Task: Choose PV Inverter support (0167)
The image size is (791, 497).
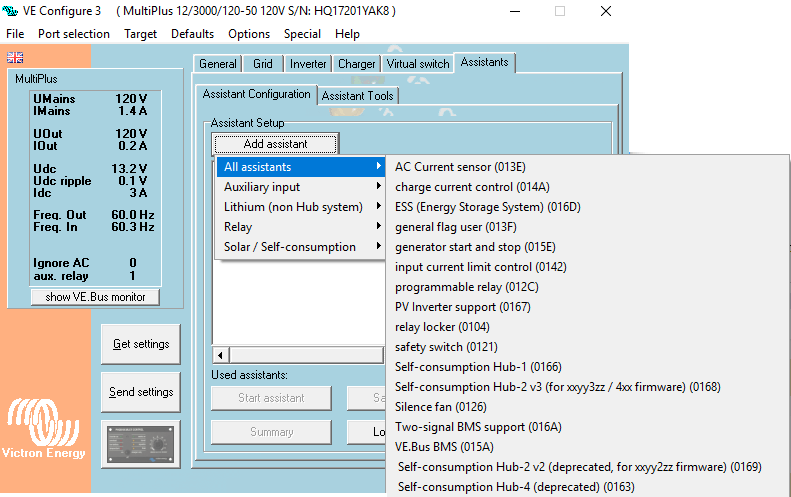Action: click(x=588, y=307)
